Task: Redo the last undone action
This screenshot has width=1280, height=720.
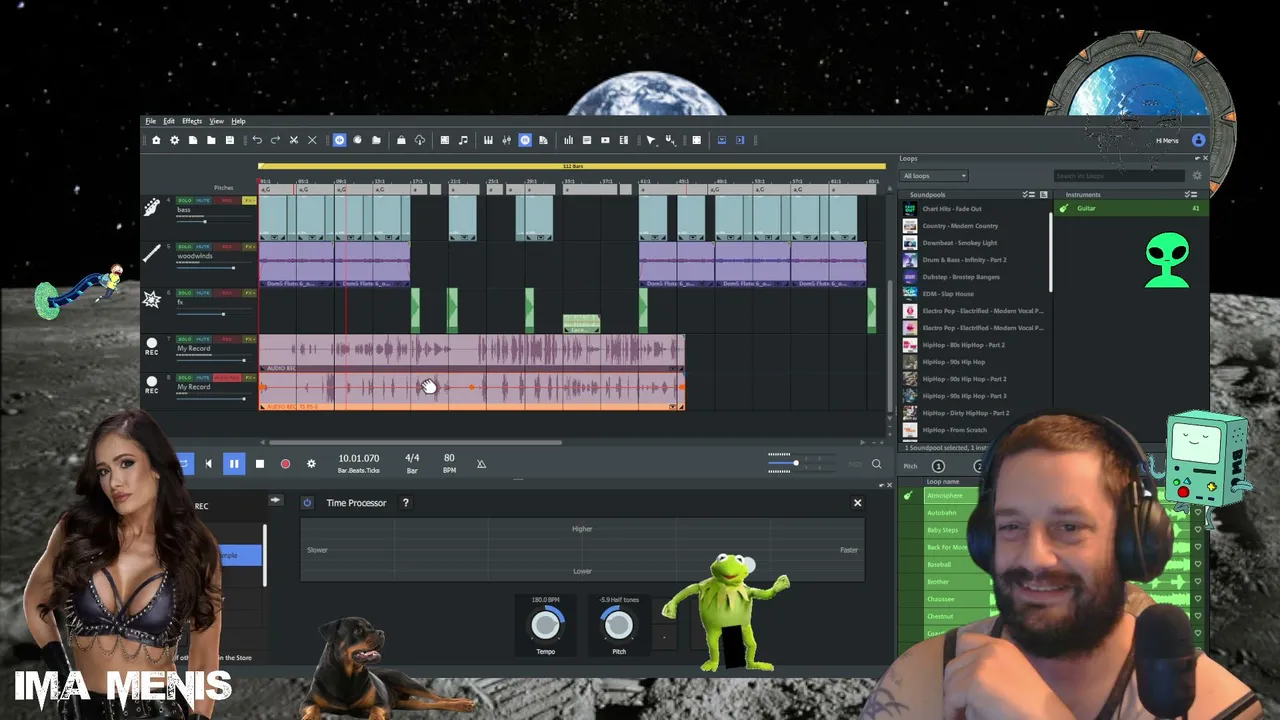Action: click(x=275, y=140)
